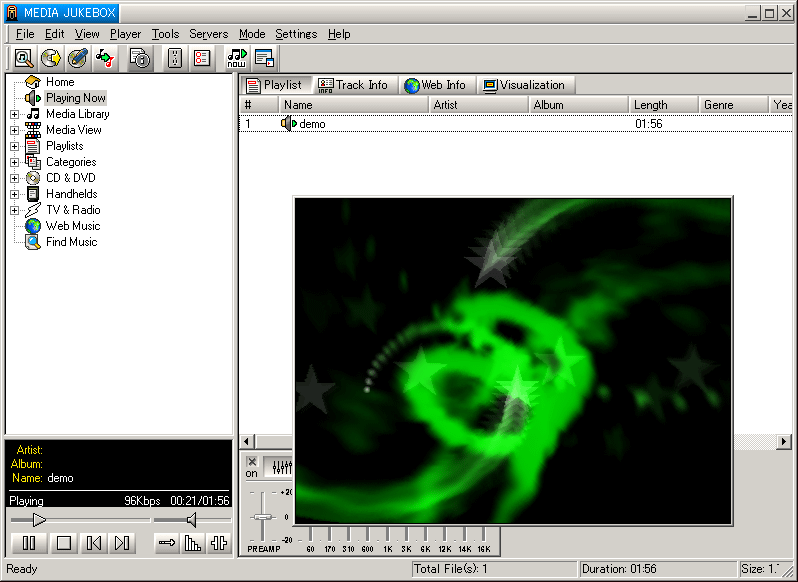Click the green visualization display

click(x=513, y=360)
